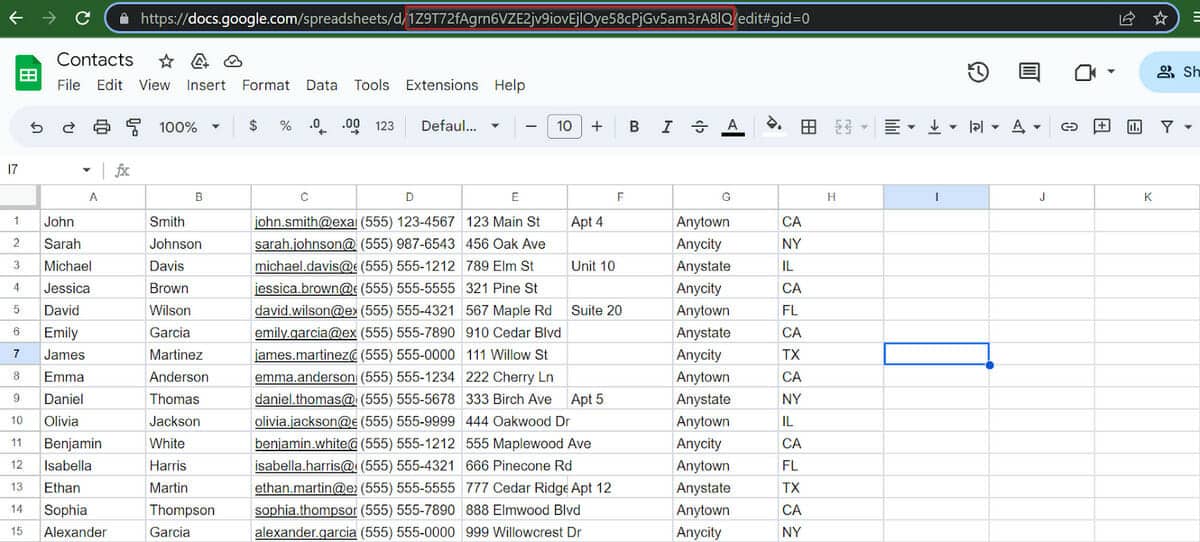1200x542 pixels.
Task: Open the text color picker
Action: [x=732, y=126]
